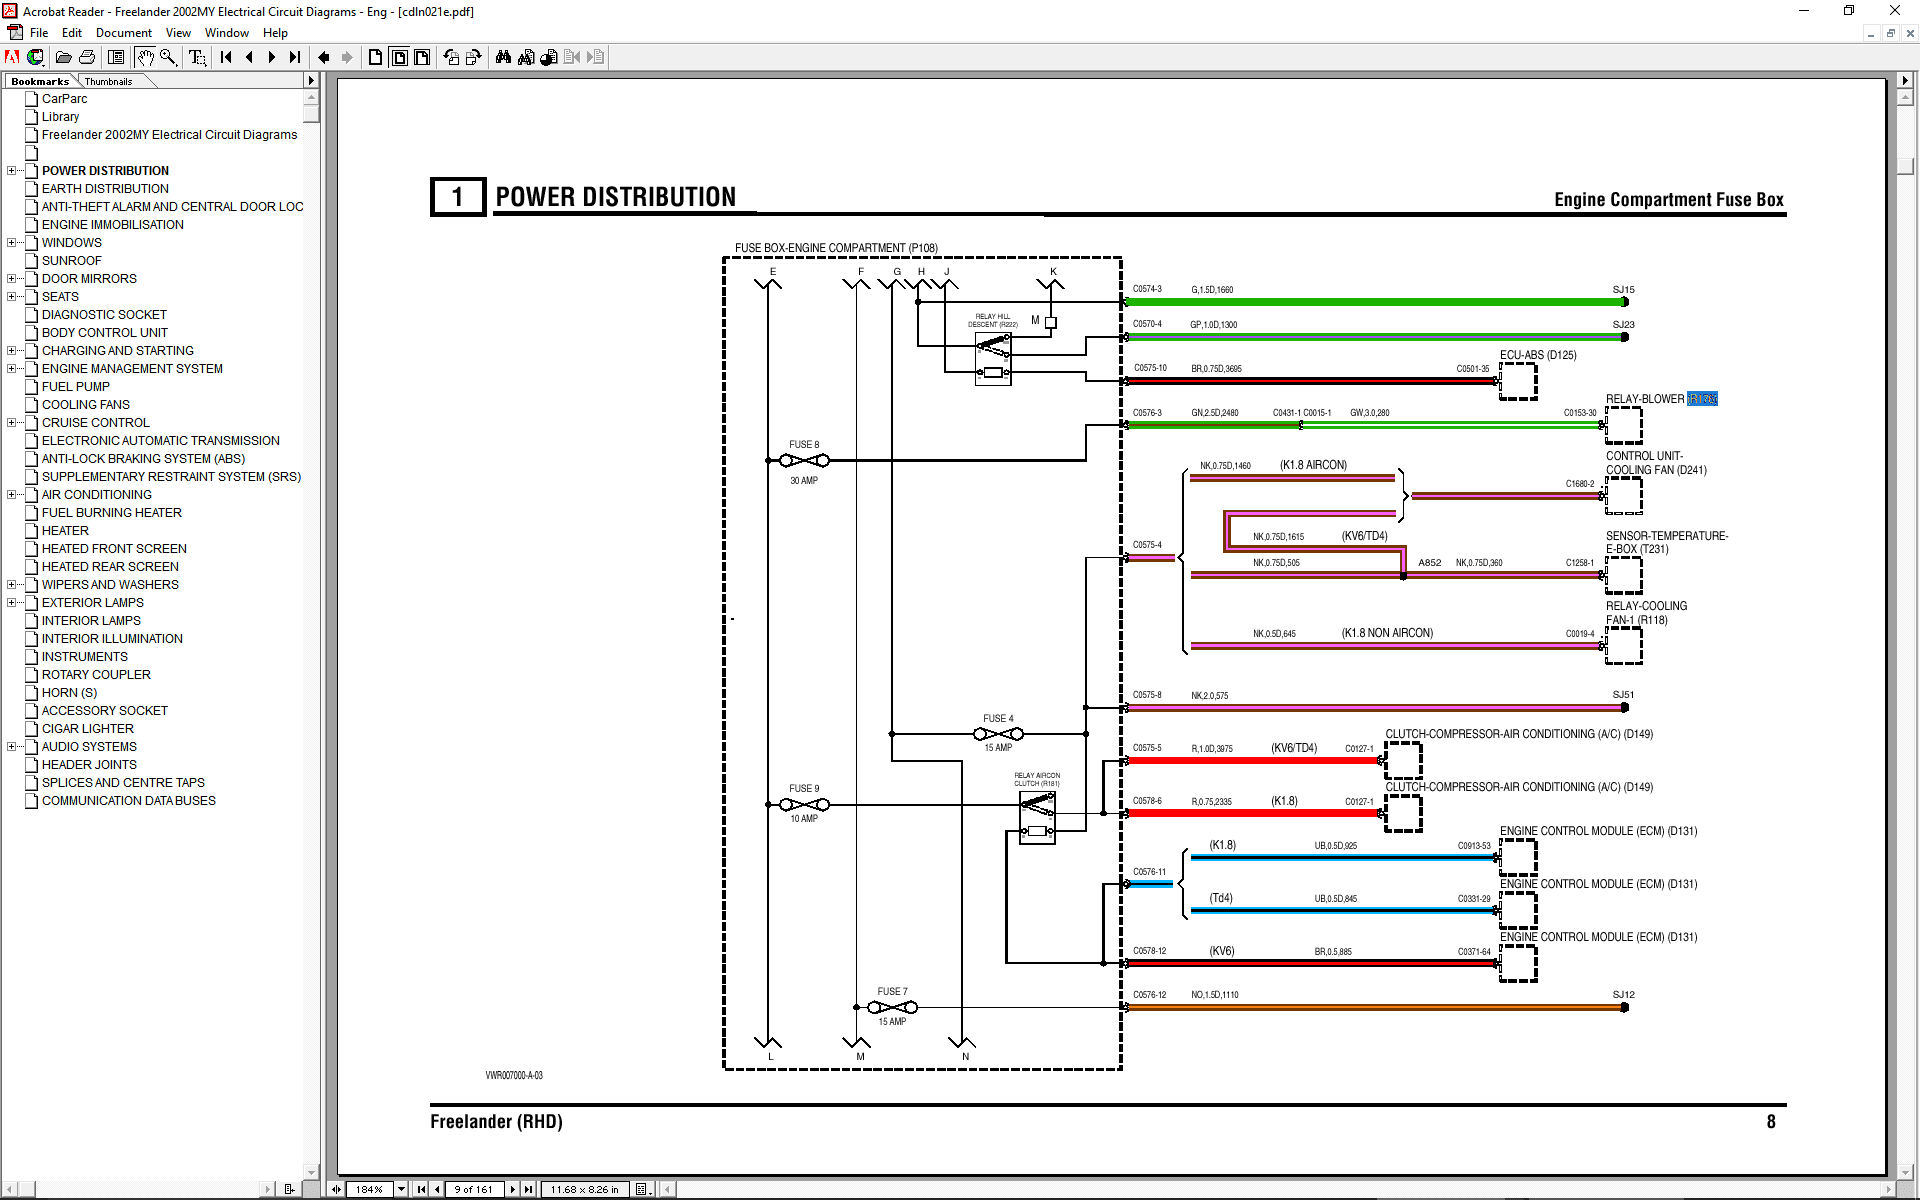Expand the SEATS bookmark
This screenshot has height=1200, width=1920.
(11, 297)
